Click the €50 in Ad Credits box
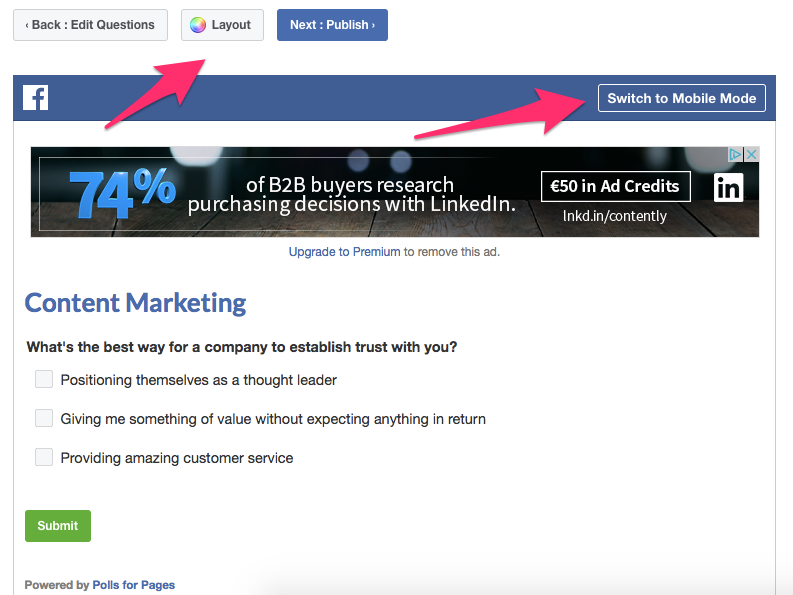 [615, 186]
